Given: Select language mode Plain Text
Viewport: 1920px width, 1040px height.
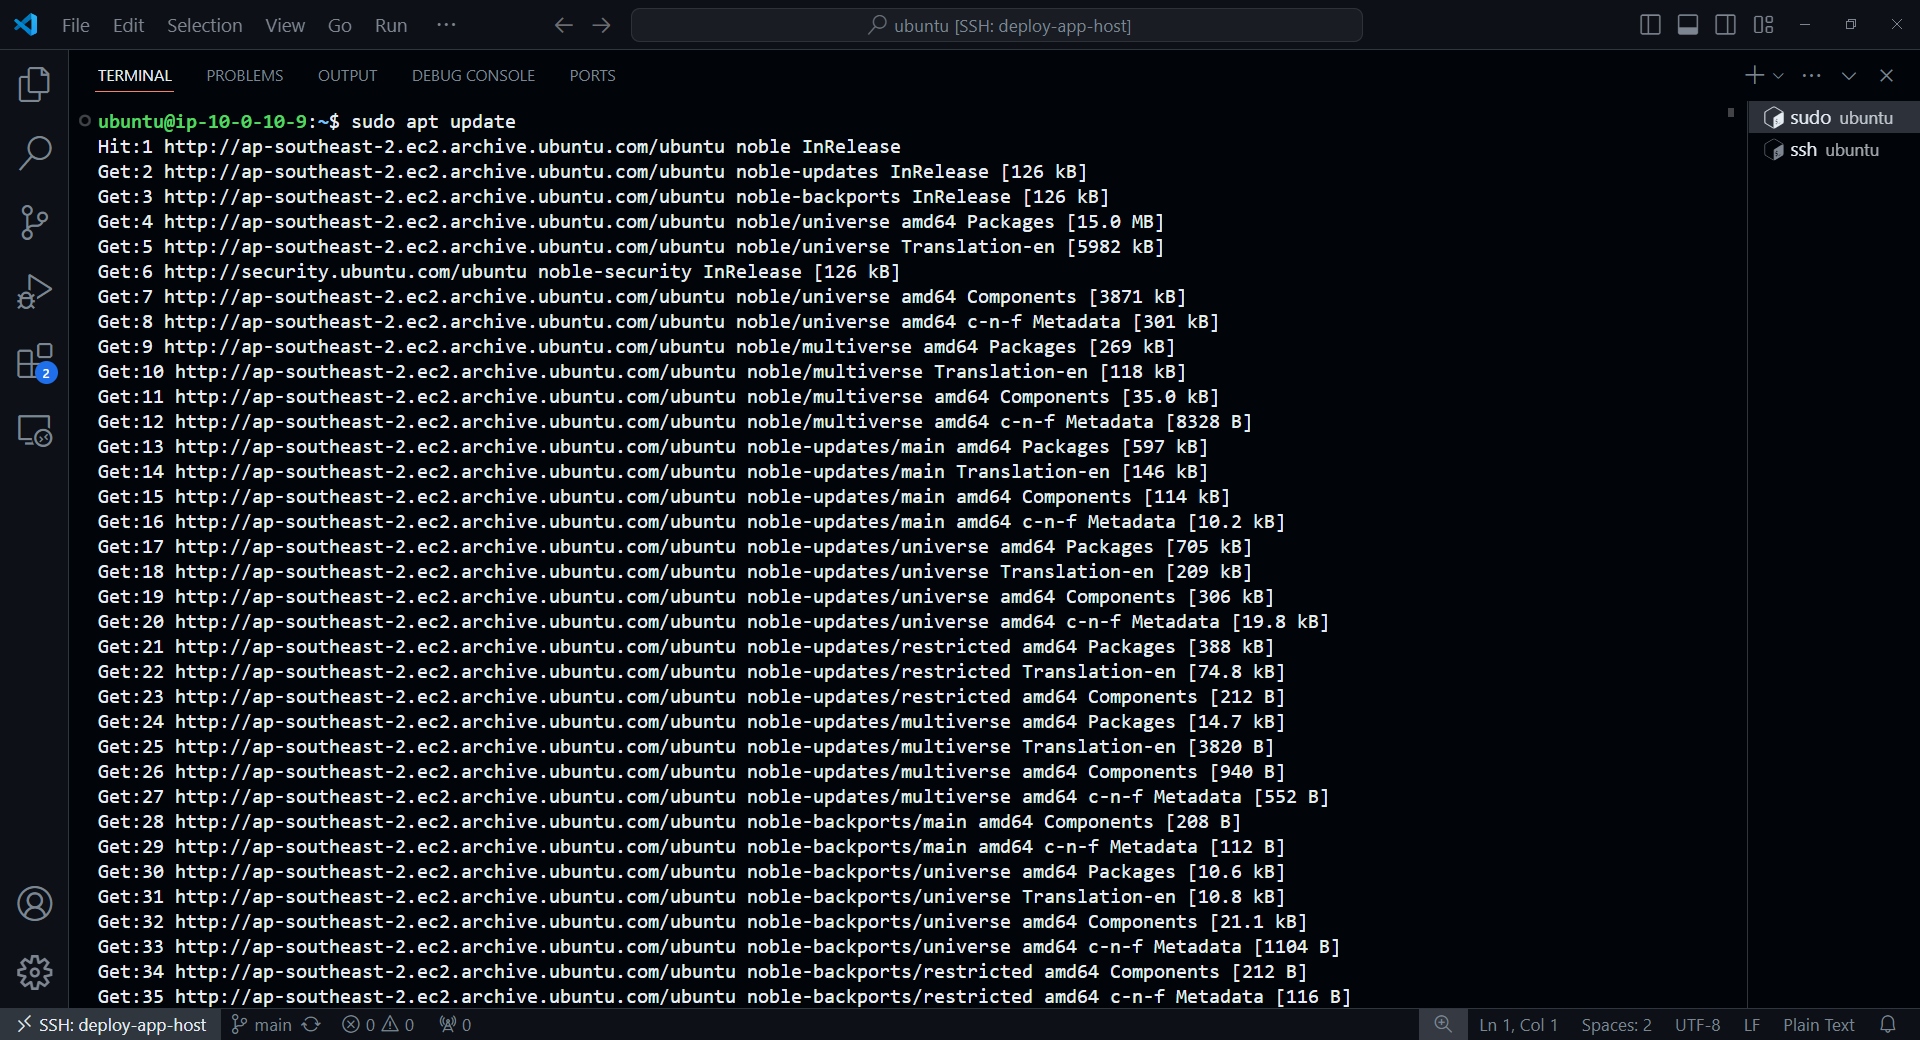Looking at the screenshot, I should [x=1818, y=1025].
